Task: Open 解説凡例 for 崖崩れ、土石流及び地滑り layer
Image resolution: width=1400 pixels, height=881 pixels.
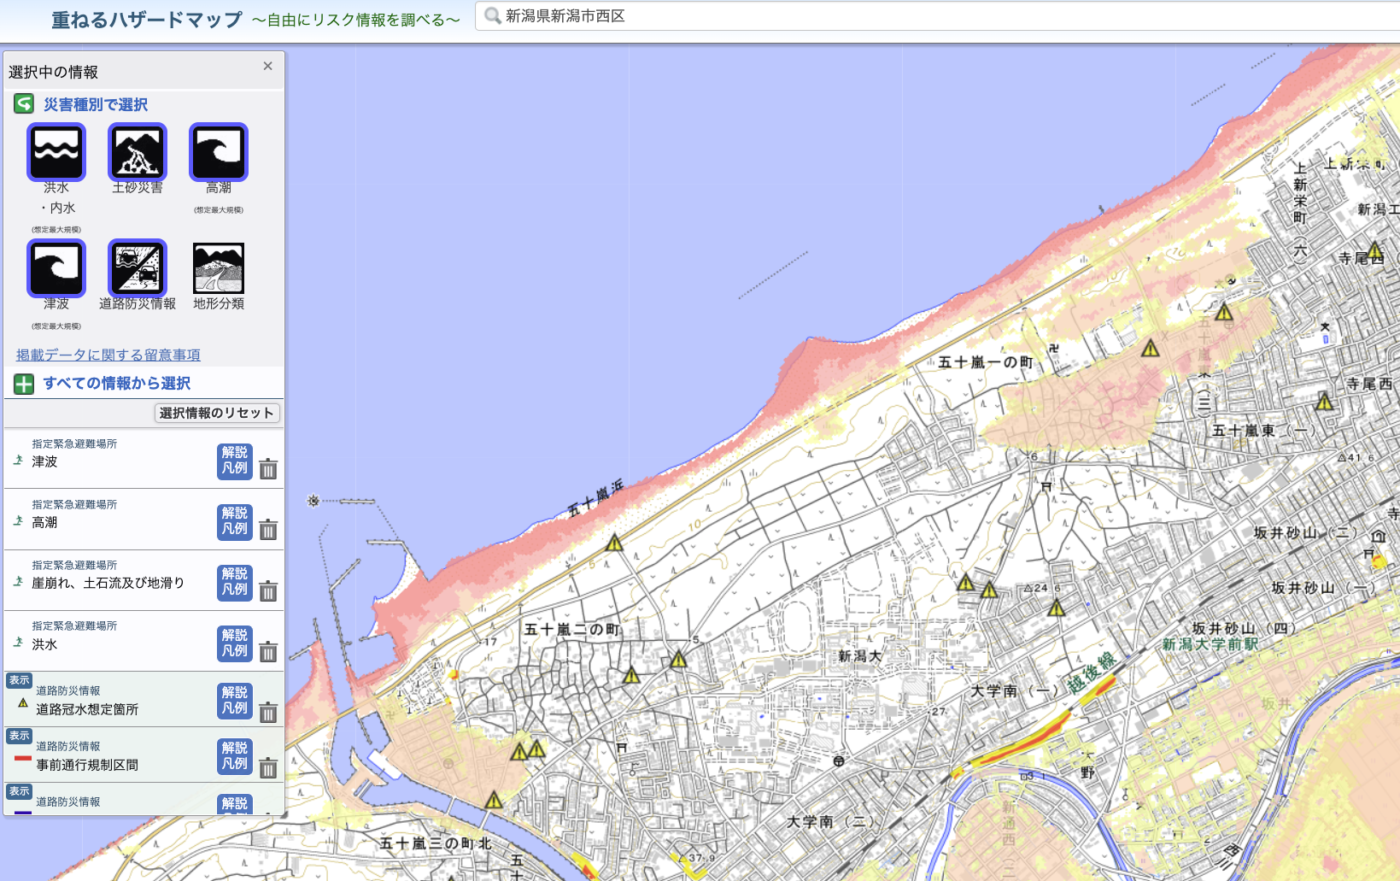Action: pos(234,582)
